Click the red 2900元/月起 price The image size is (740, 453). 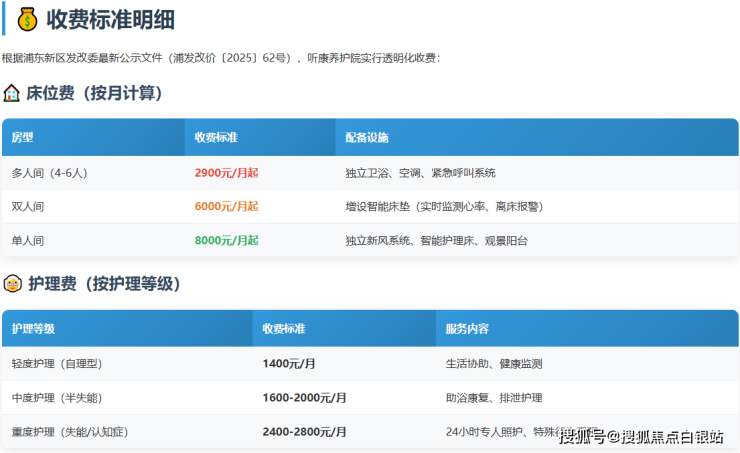point(226,172)
